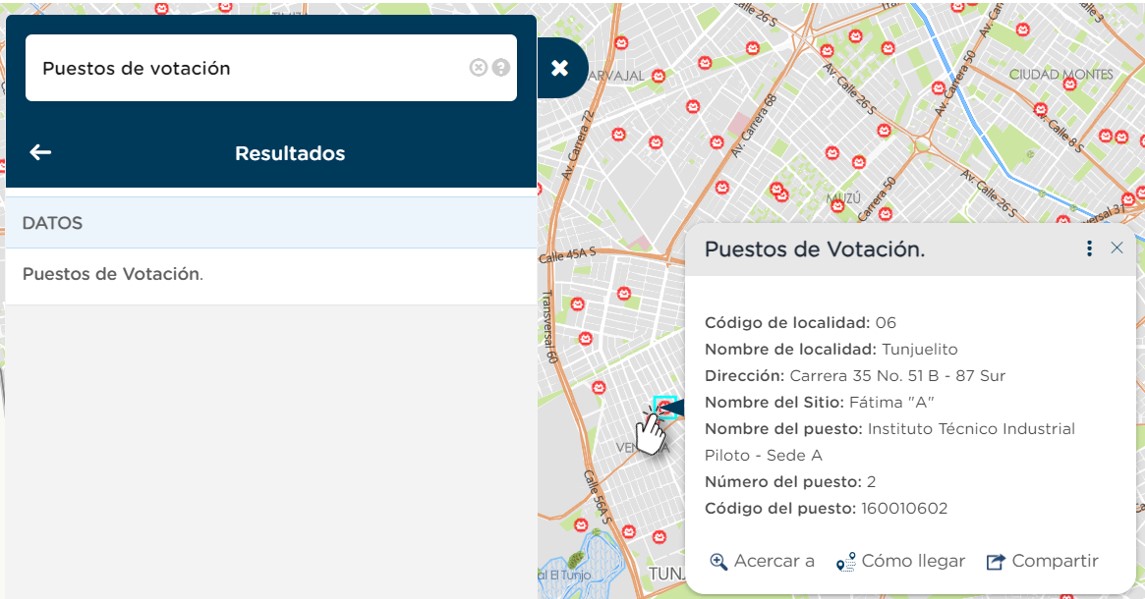
Task: Click the Resultados header
Action: coord(289,152)
